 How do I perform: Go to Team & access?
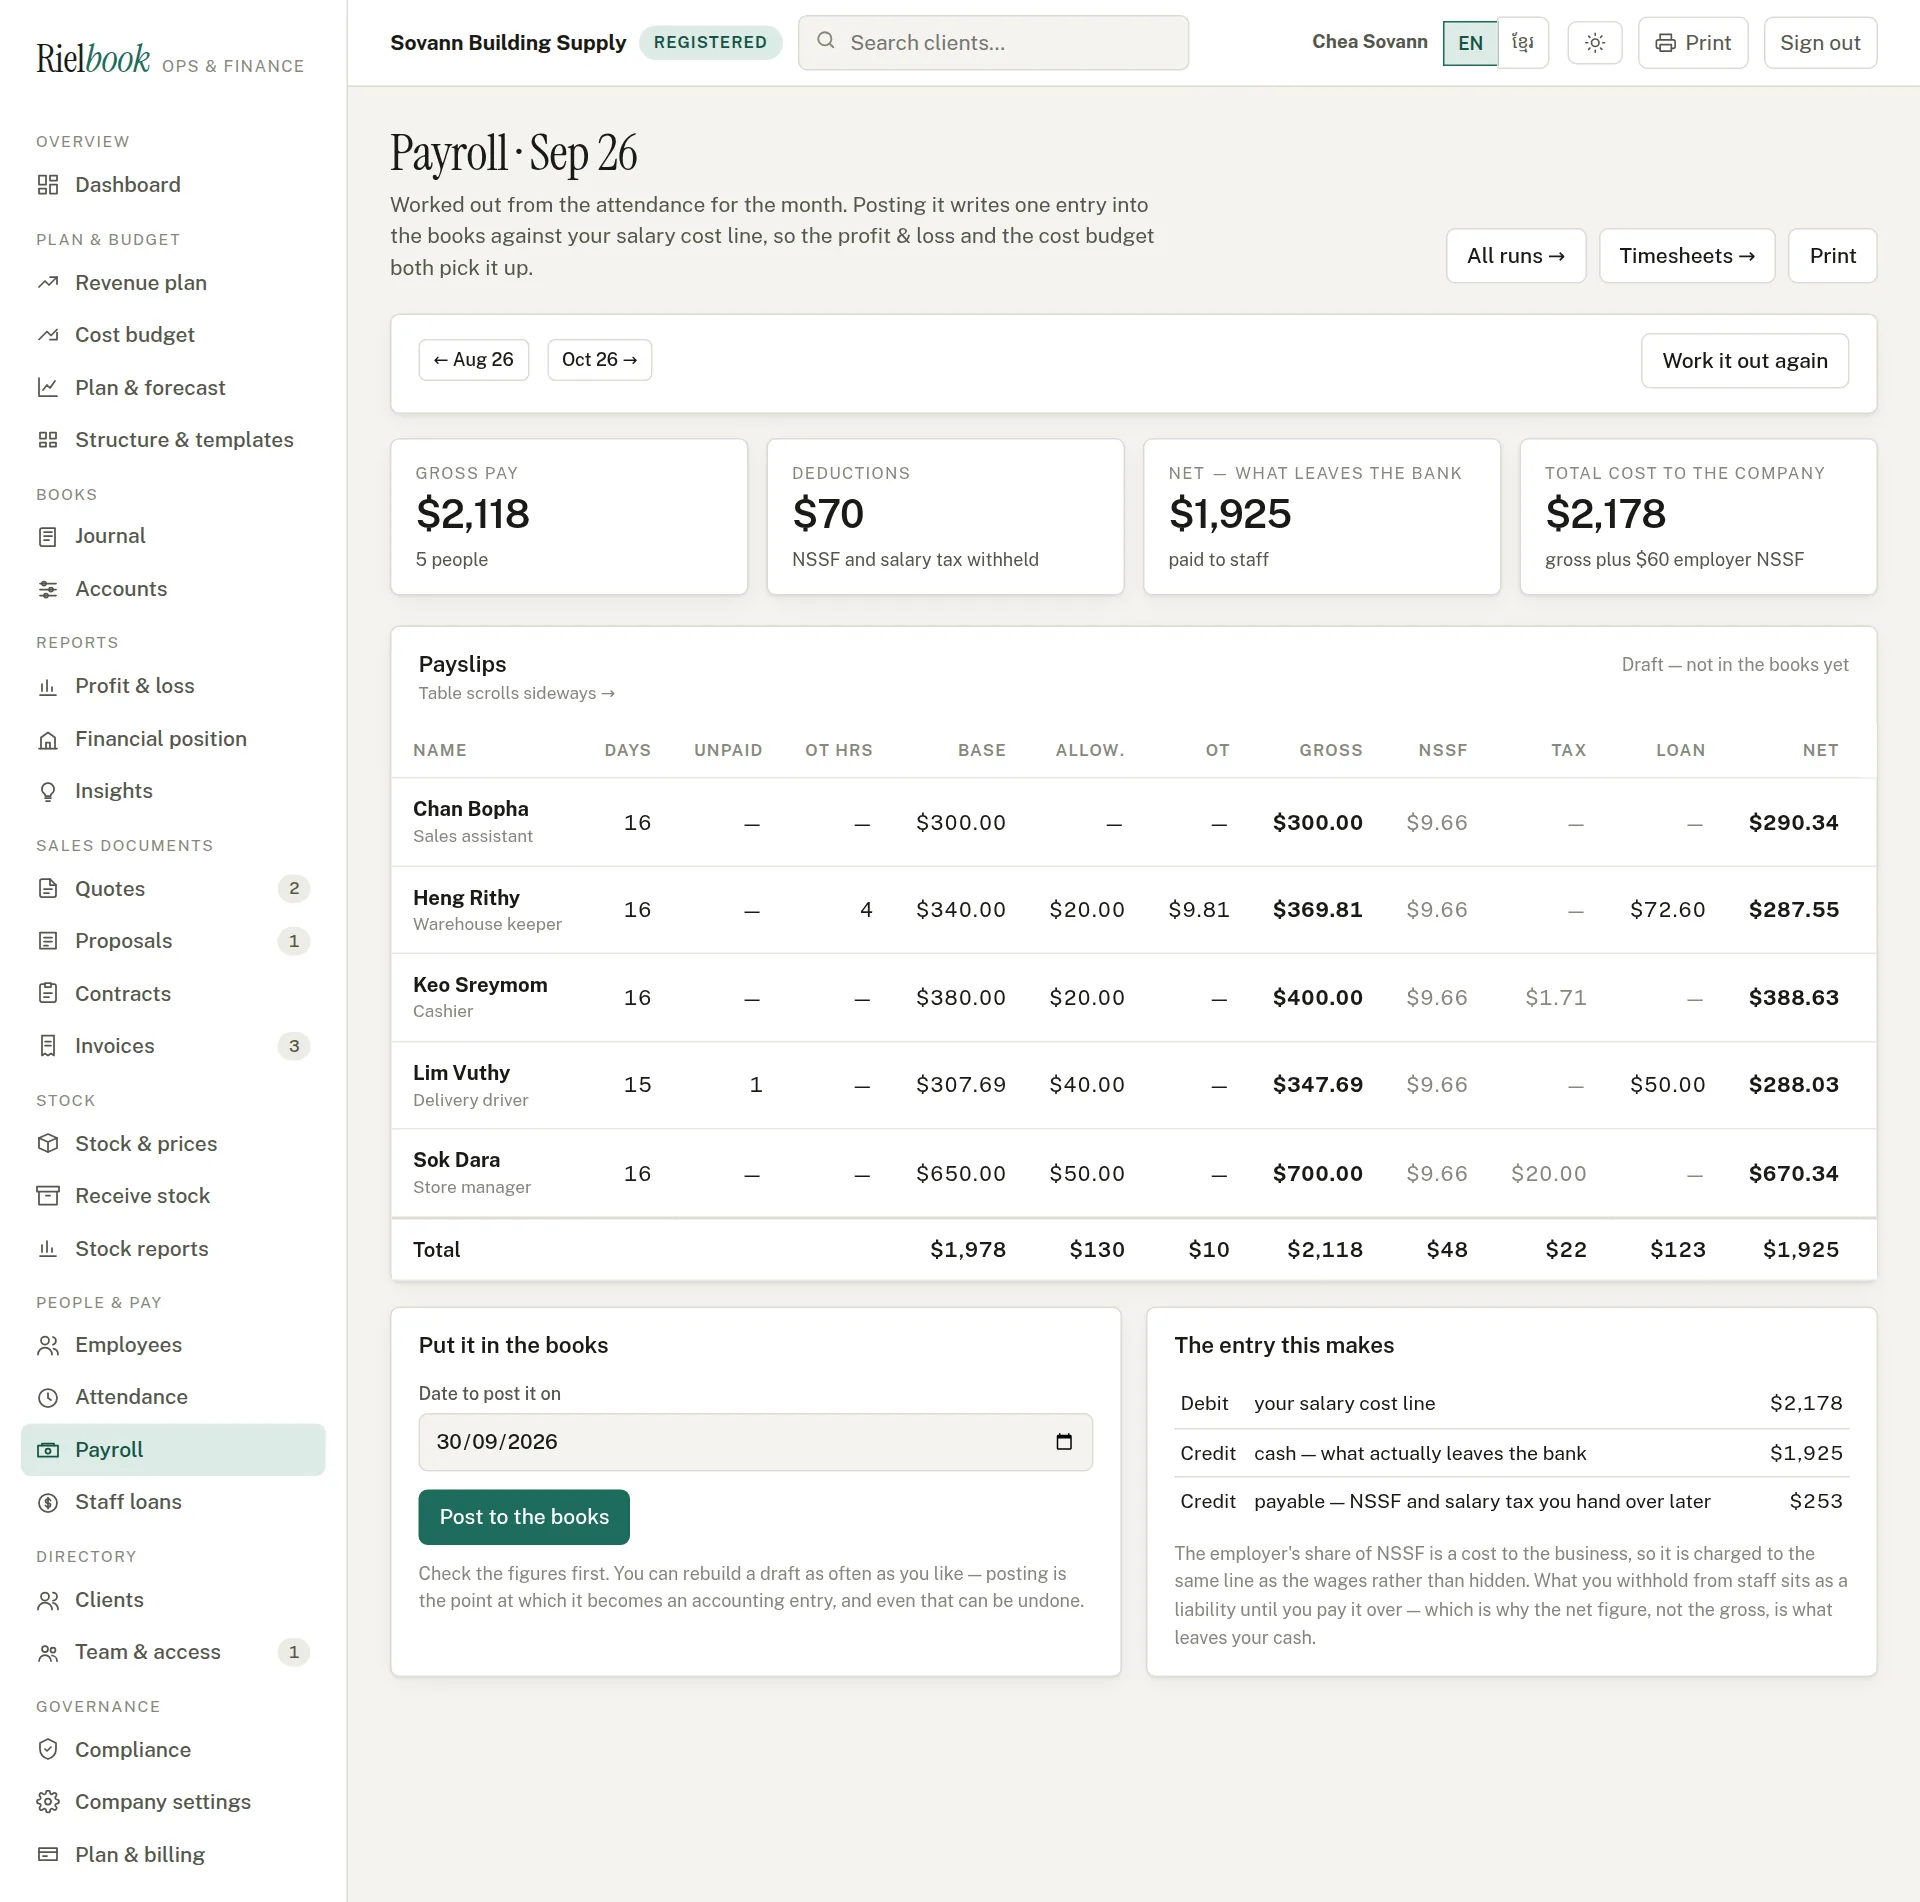(x=173, y=1652)
